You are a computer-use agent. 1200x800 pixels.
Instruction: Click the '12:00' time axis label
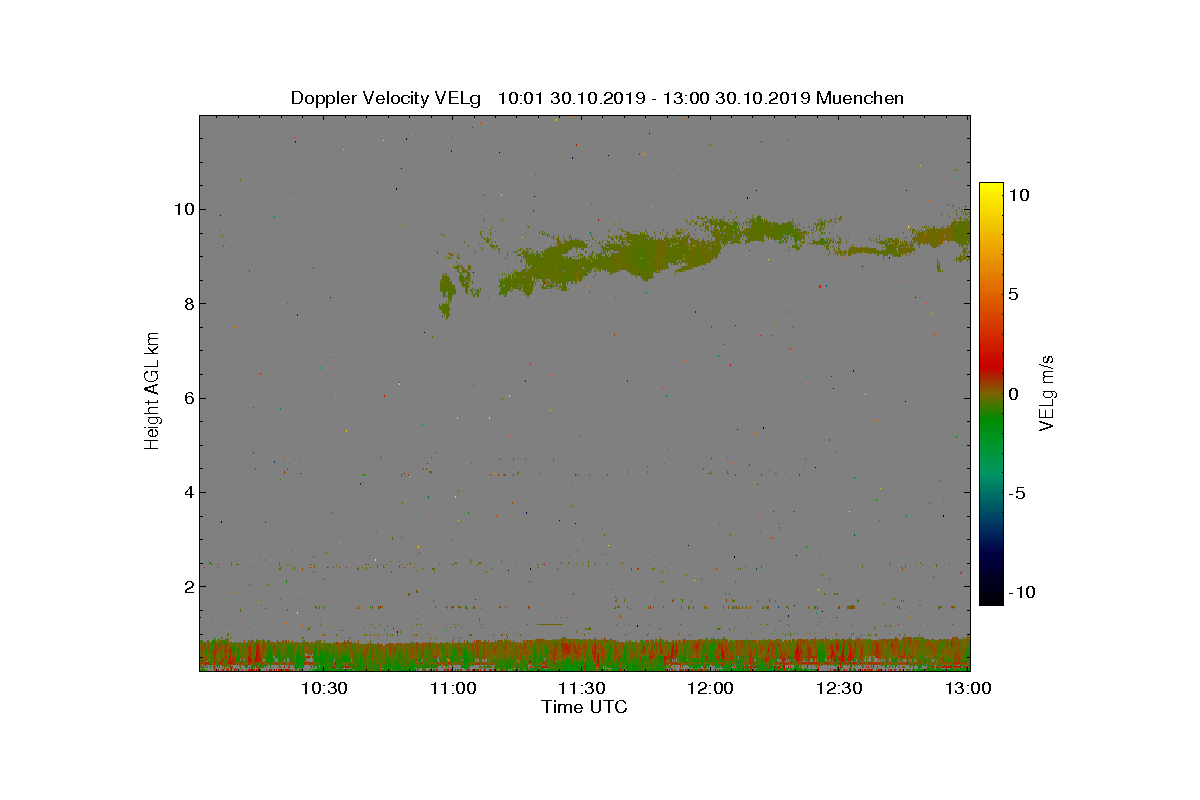[x=711, y=688]
